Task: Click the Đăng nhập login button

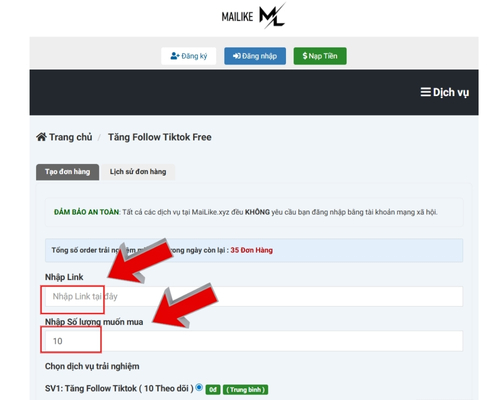Action: (x=255, y=56)
